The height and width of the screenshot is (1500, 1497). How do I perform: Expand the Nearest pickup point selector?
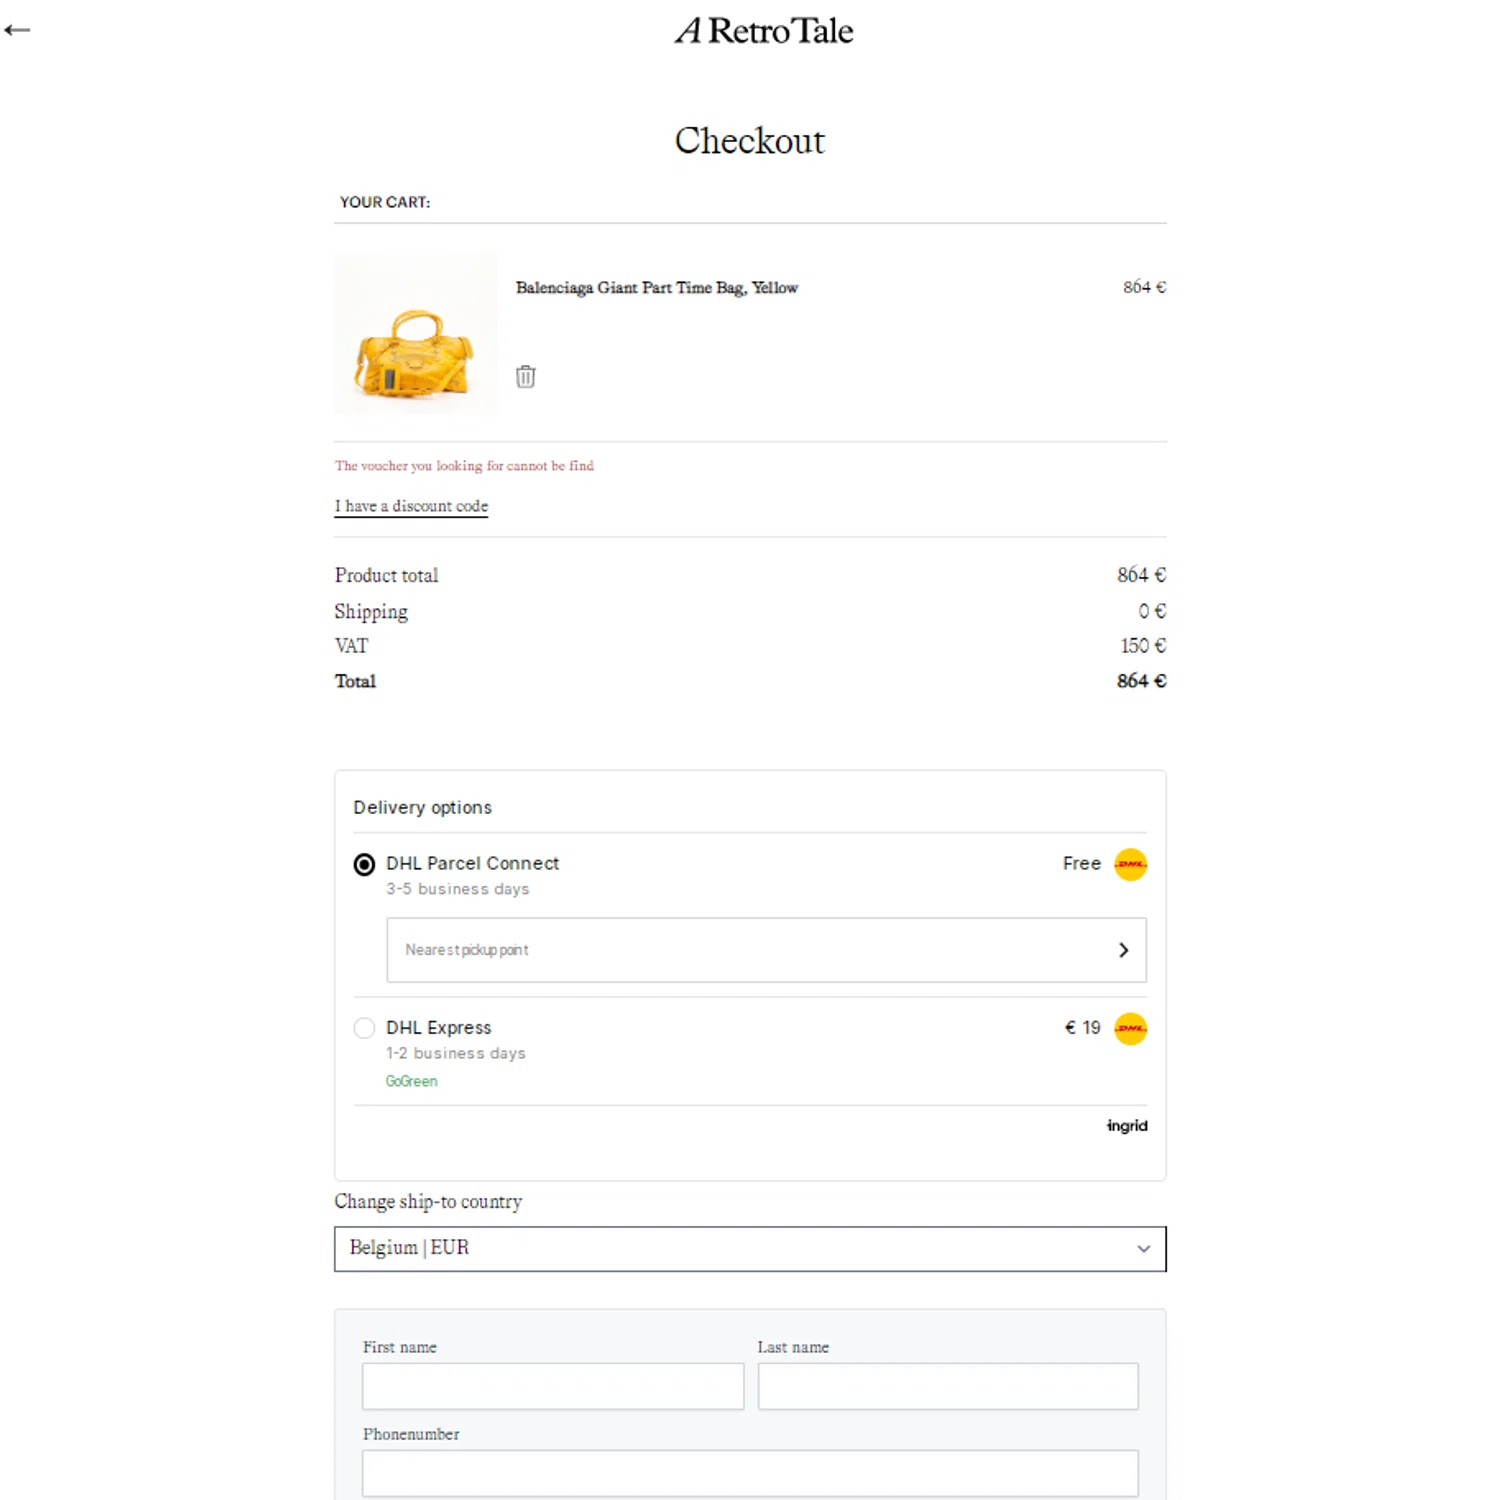click(766, 950)
